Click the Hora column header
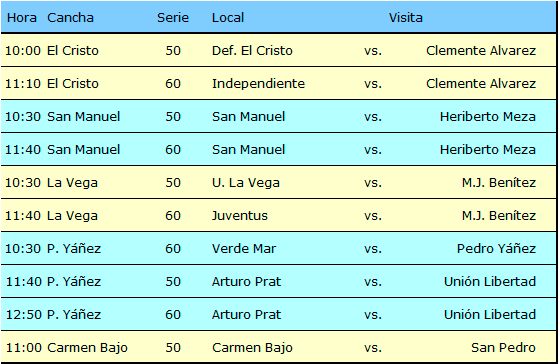 pyautogui.click(x=22, y=18)
